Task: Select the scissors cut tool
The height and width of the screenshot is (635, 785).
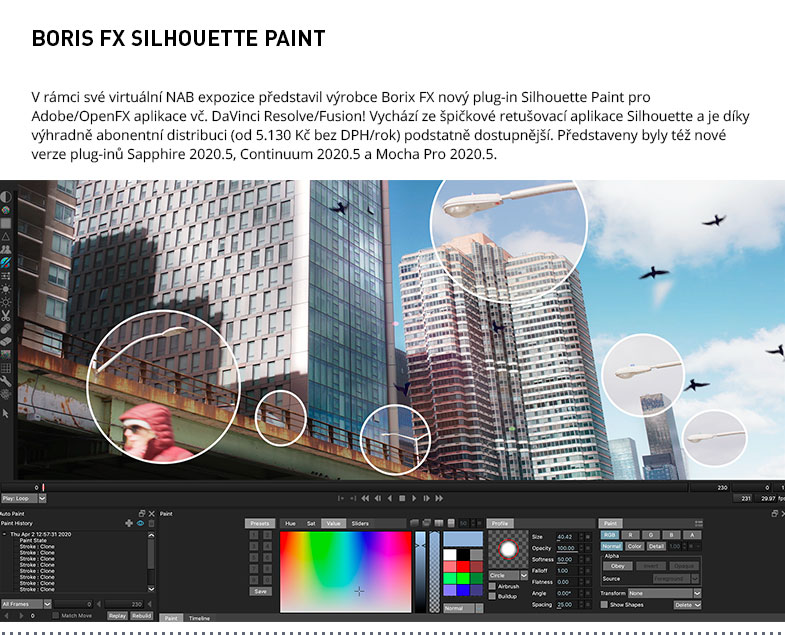Action: (6, 315)
